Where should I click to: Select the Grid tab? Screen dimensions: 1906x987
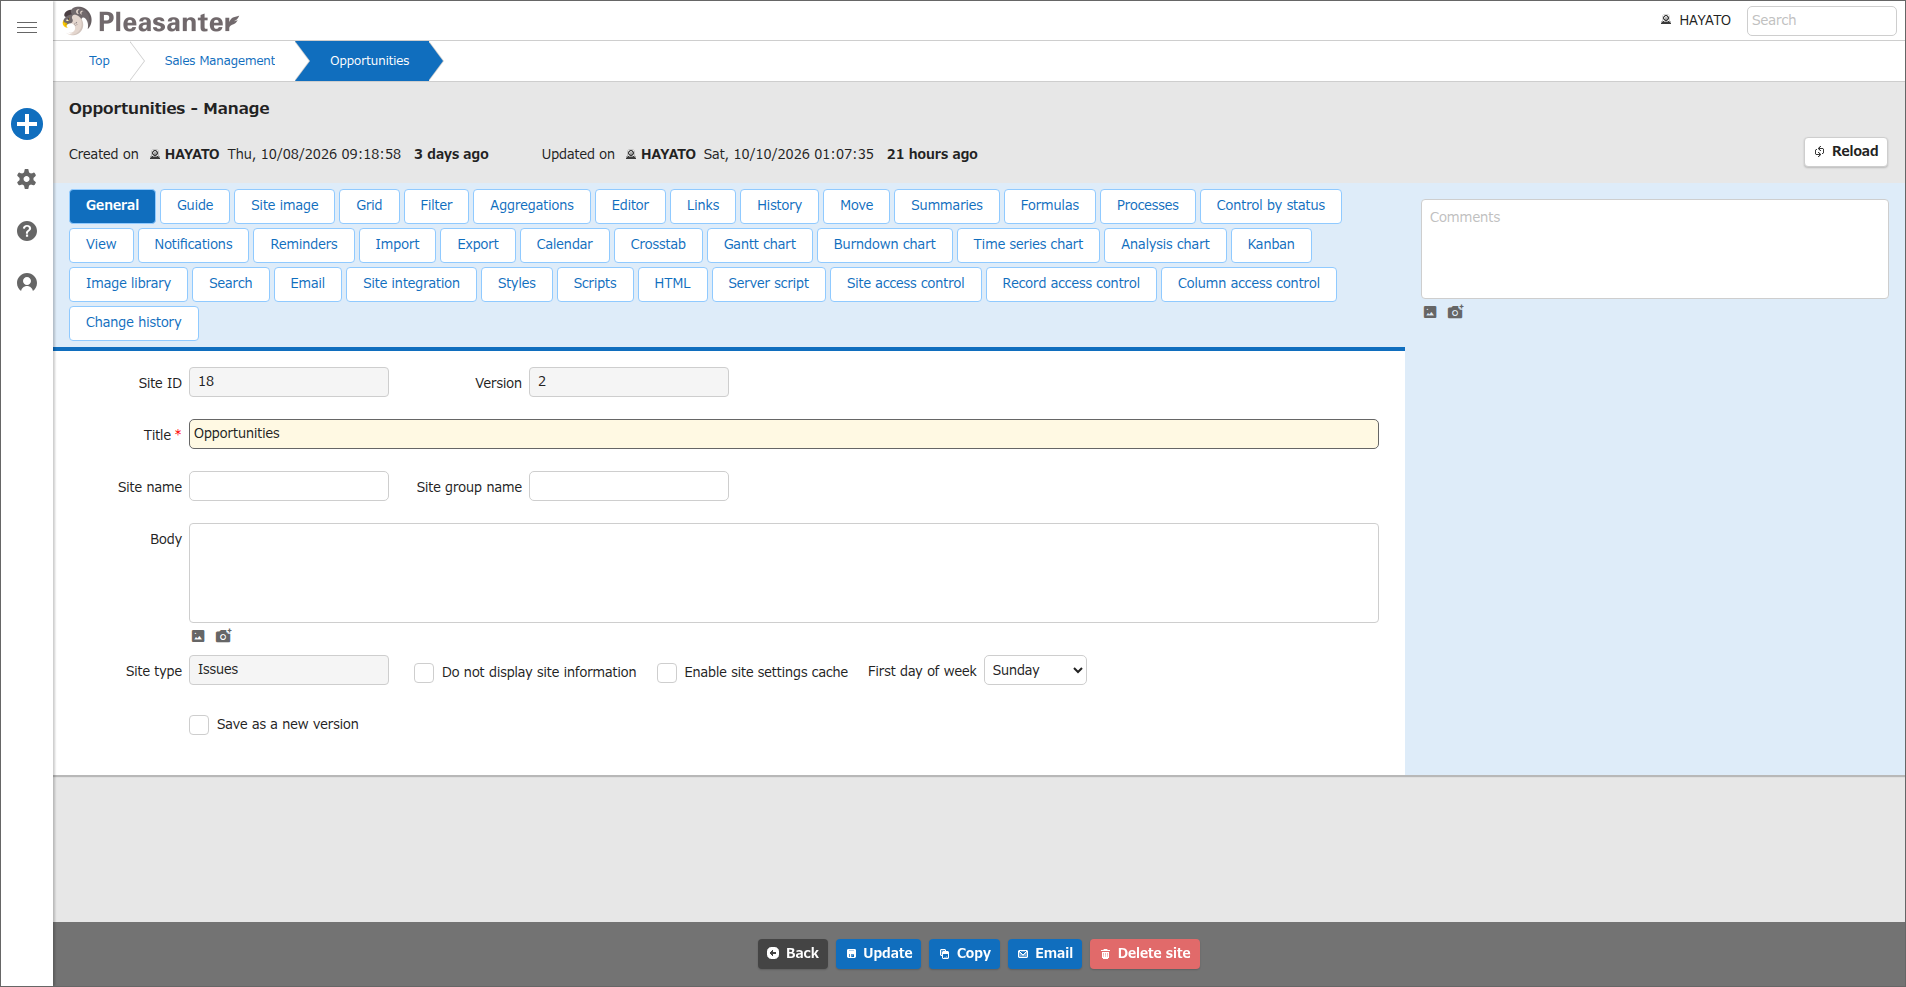[369, 206]
